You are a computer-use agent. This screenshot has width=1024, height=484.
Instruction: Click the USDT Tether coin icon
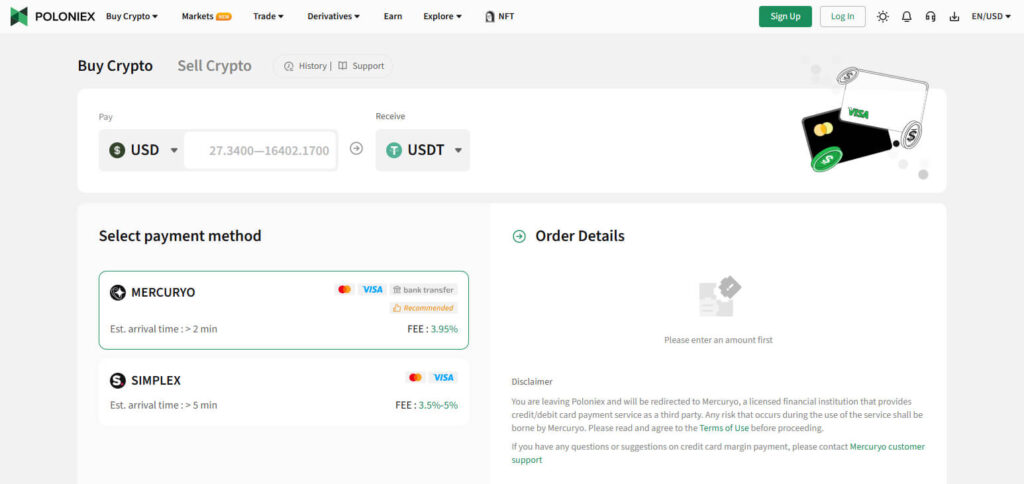(x=394, y=150)
